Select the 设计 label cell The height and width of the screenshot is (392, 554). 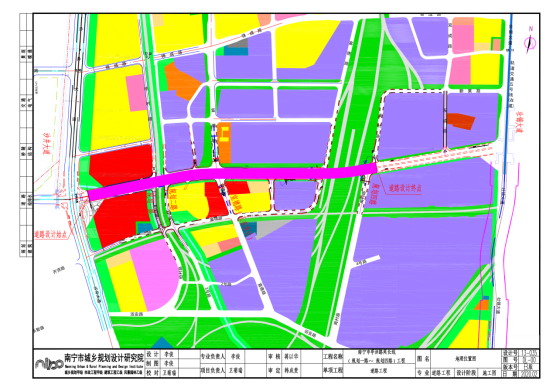153,354
